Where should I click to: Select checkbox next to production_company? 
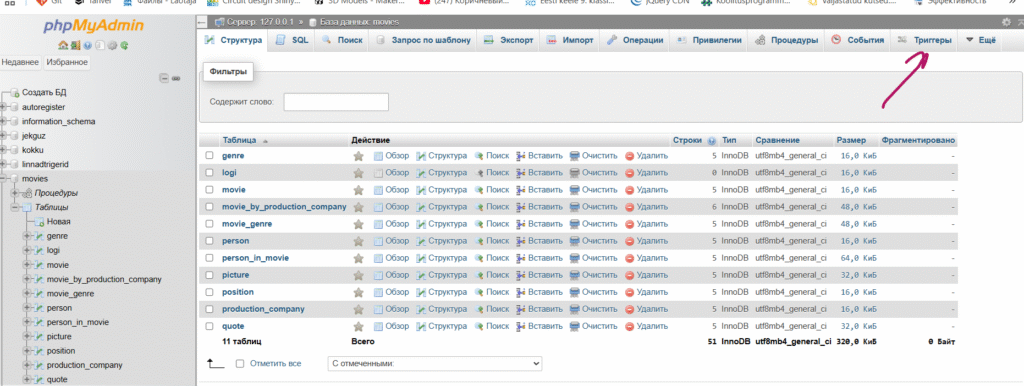[x=210, y=308]
